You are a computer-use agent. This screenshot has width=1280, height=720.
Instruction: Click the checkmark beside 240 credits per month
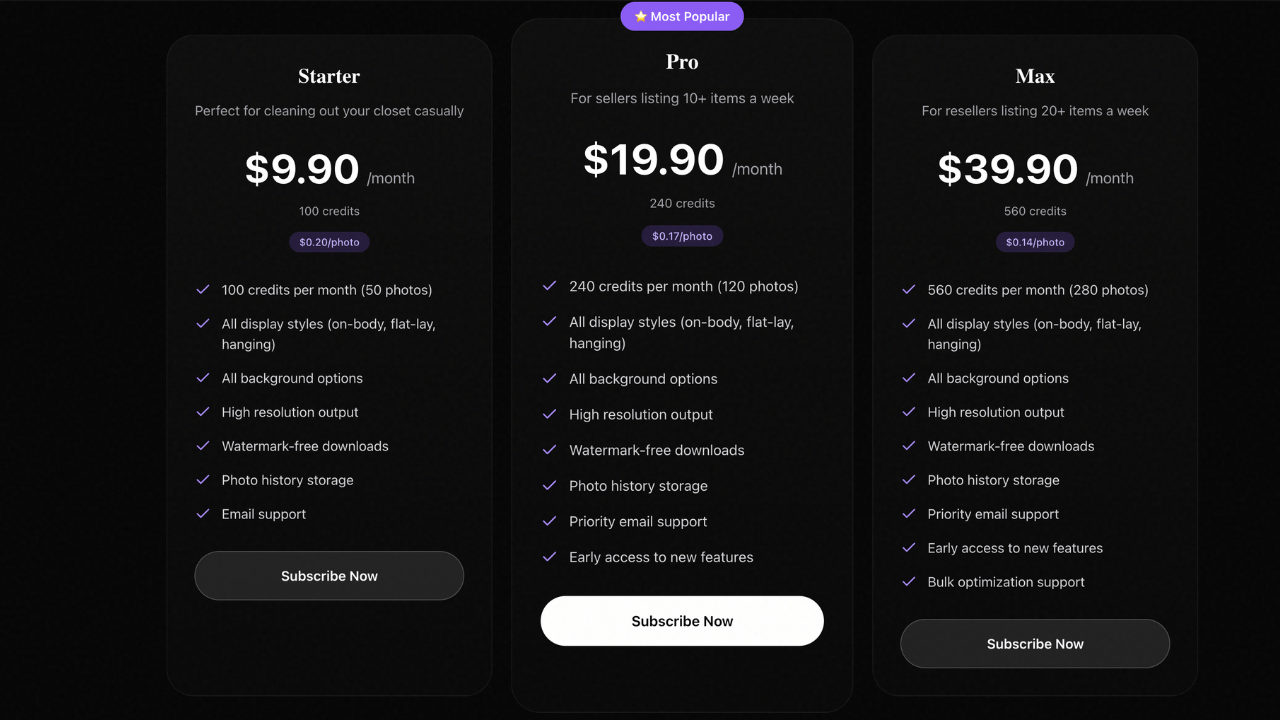pyautogui.click(x=549, y=286)
